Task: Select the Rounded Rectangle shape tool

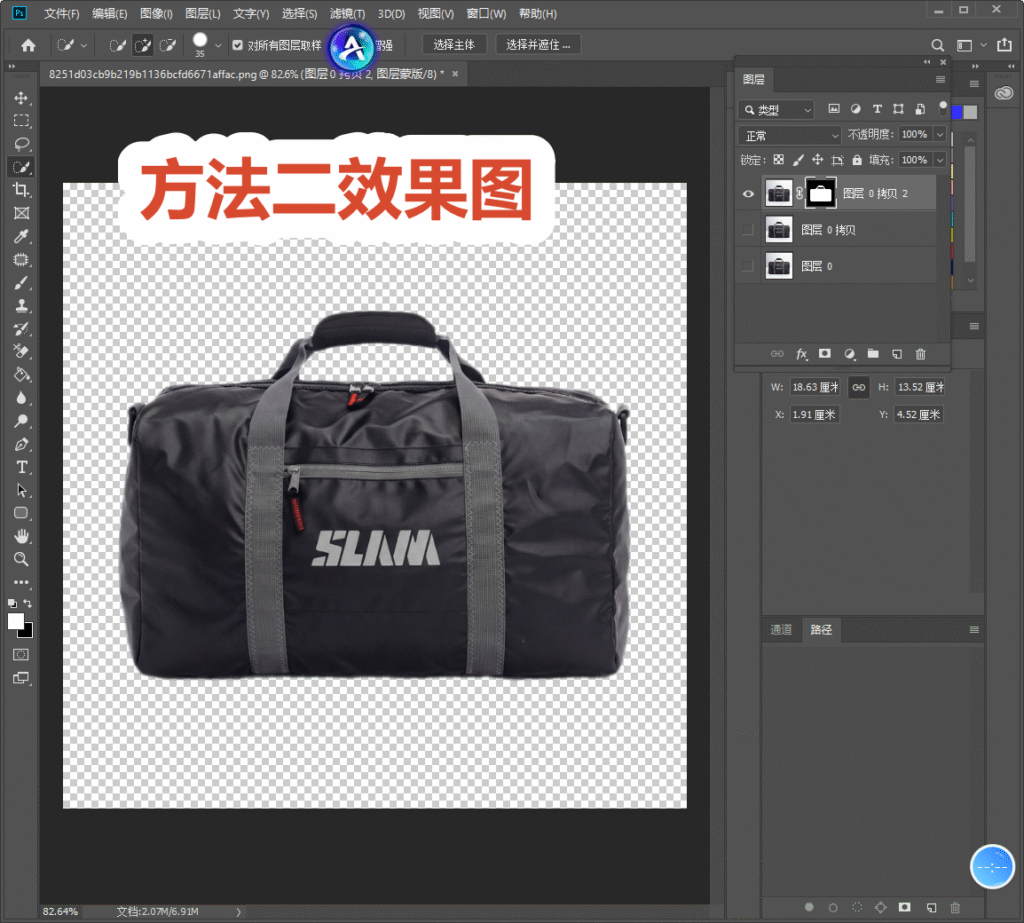Action: (21, 513)
